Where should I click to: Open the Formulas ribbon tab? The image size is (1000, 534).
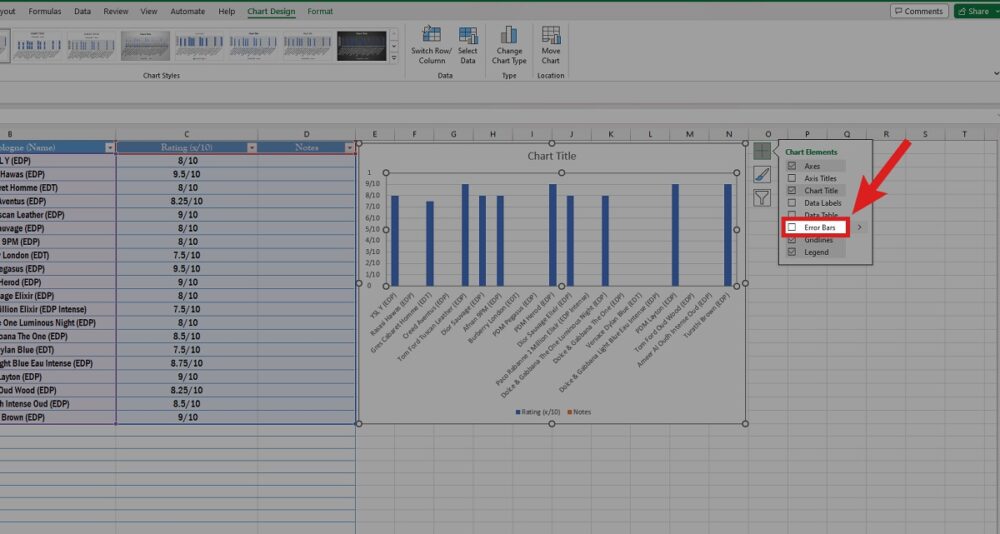point(43,11)
